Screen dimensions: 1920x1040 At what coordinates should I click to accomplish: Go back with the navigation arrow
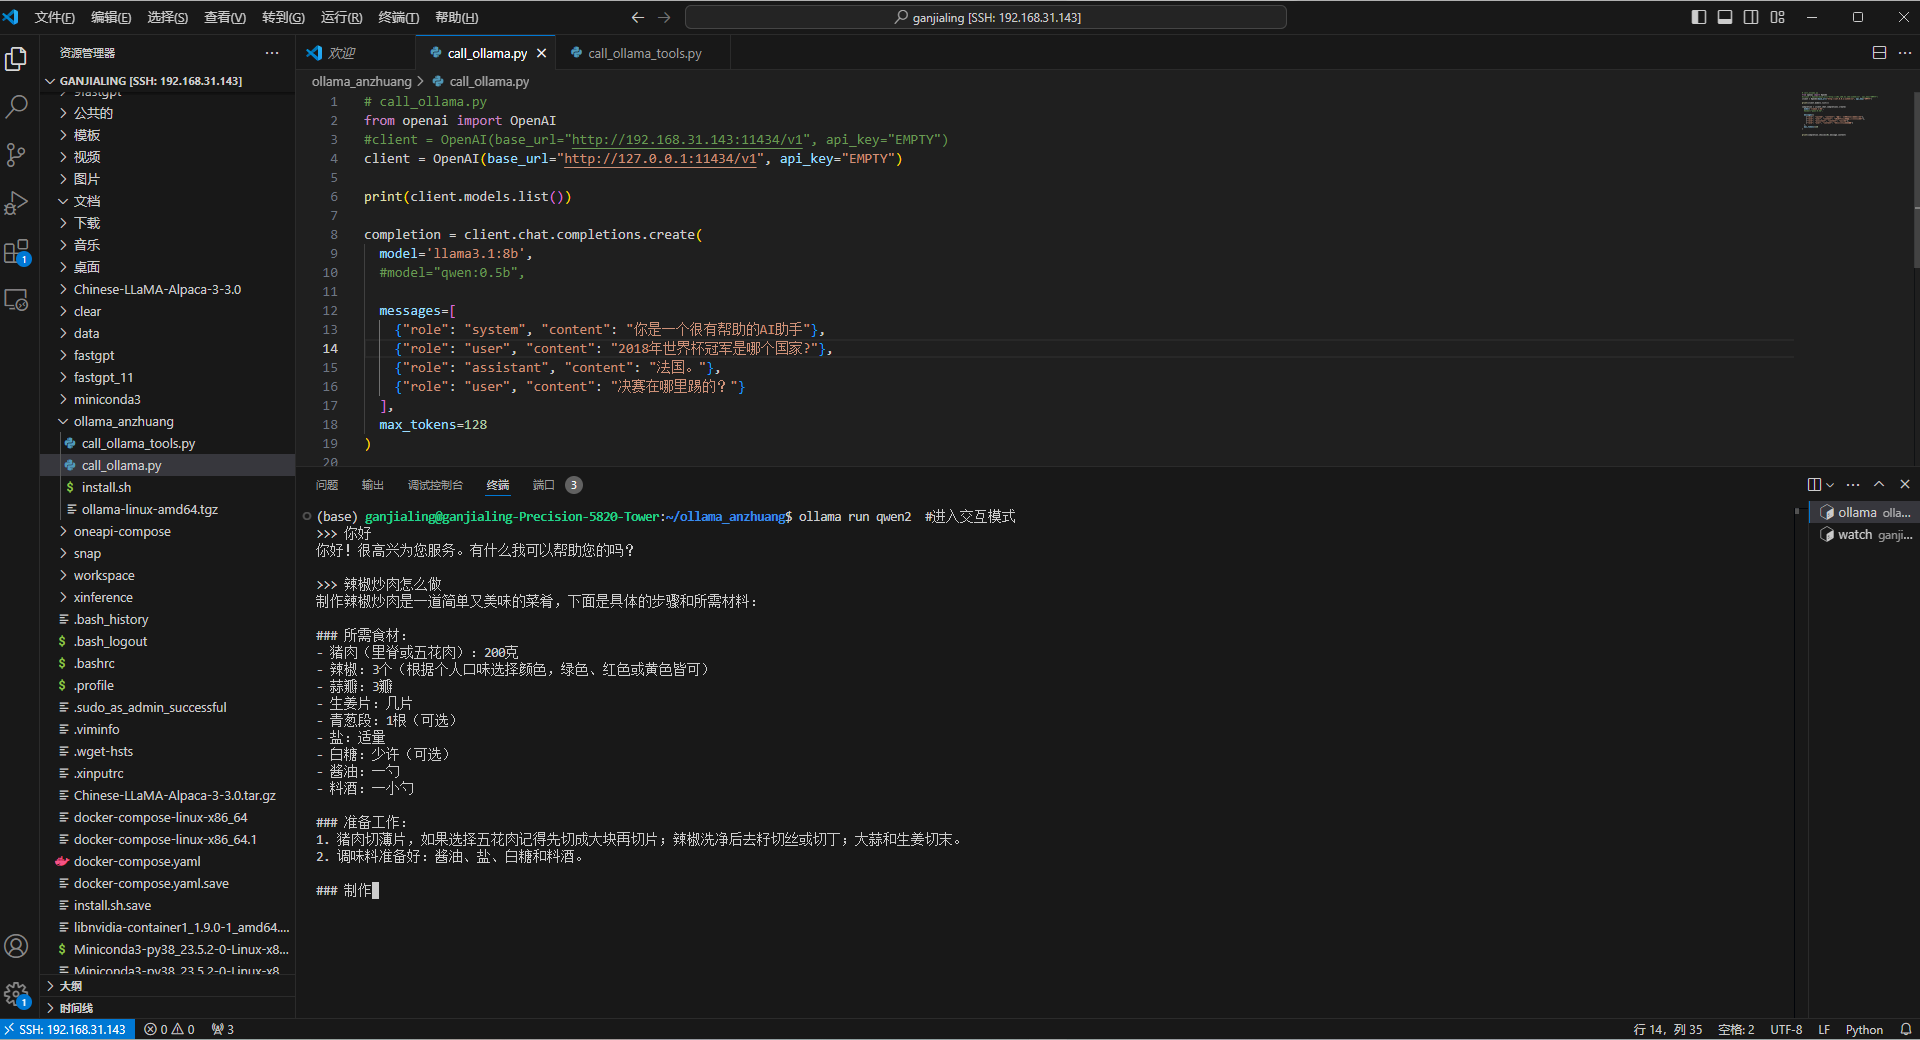(x=638, y=17)
